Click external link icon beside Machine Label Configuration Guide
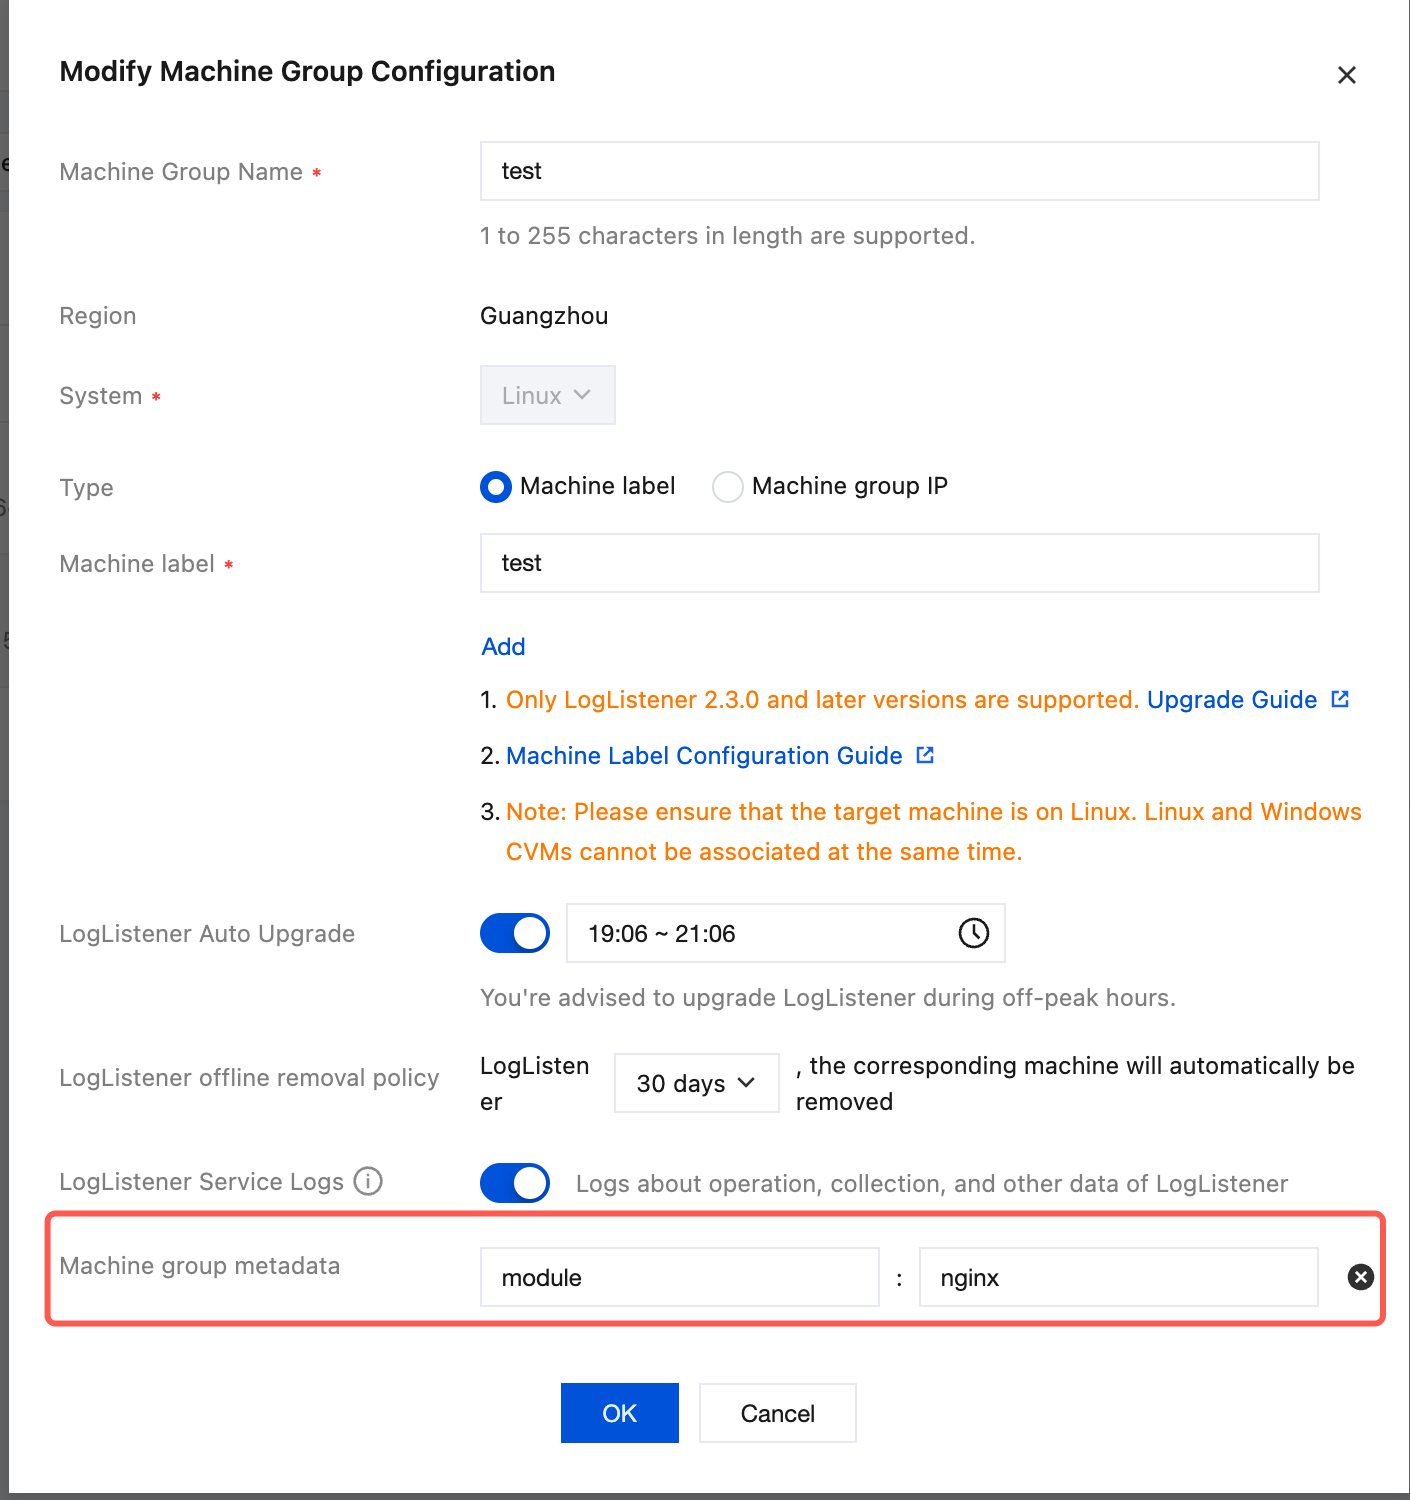 click(925, 755)
